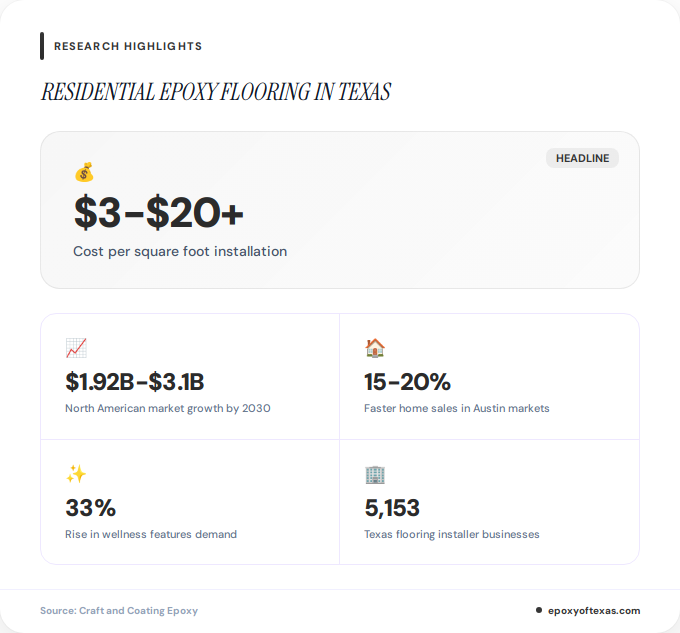680x633 pixels.
Task: Click the office building icon above 5,153
Action: [375, 474]
